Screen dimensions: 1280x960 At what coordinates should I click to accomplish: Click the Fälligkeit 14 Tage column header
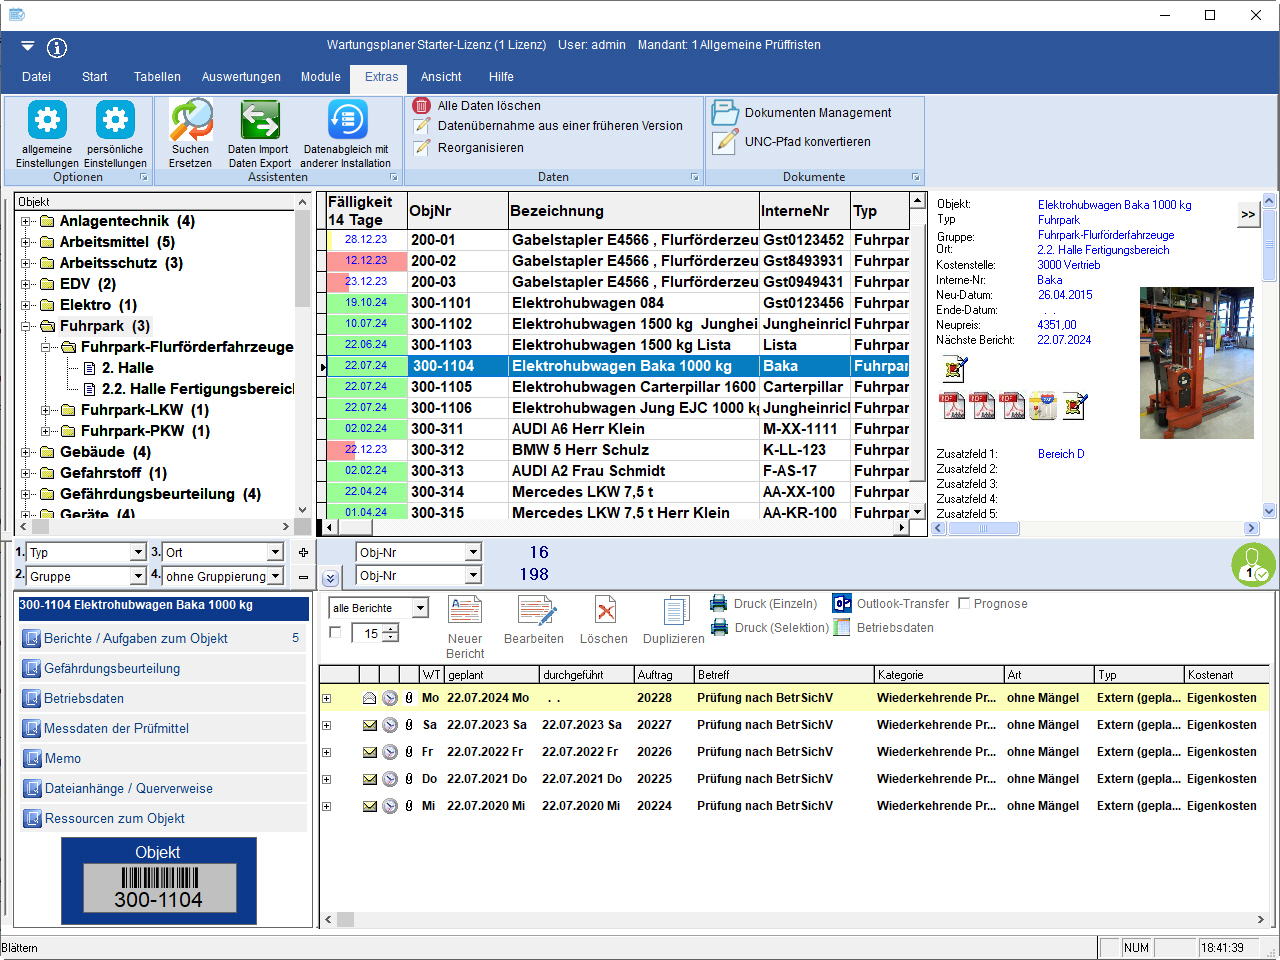click(367, 211)
